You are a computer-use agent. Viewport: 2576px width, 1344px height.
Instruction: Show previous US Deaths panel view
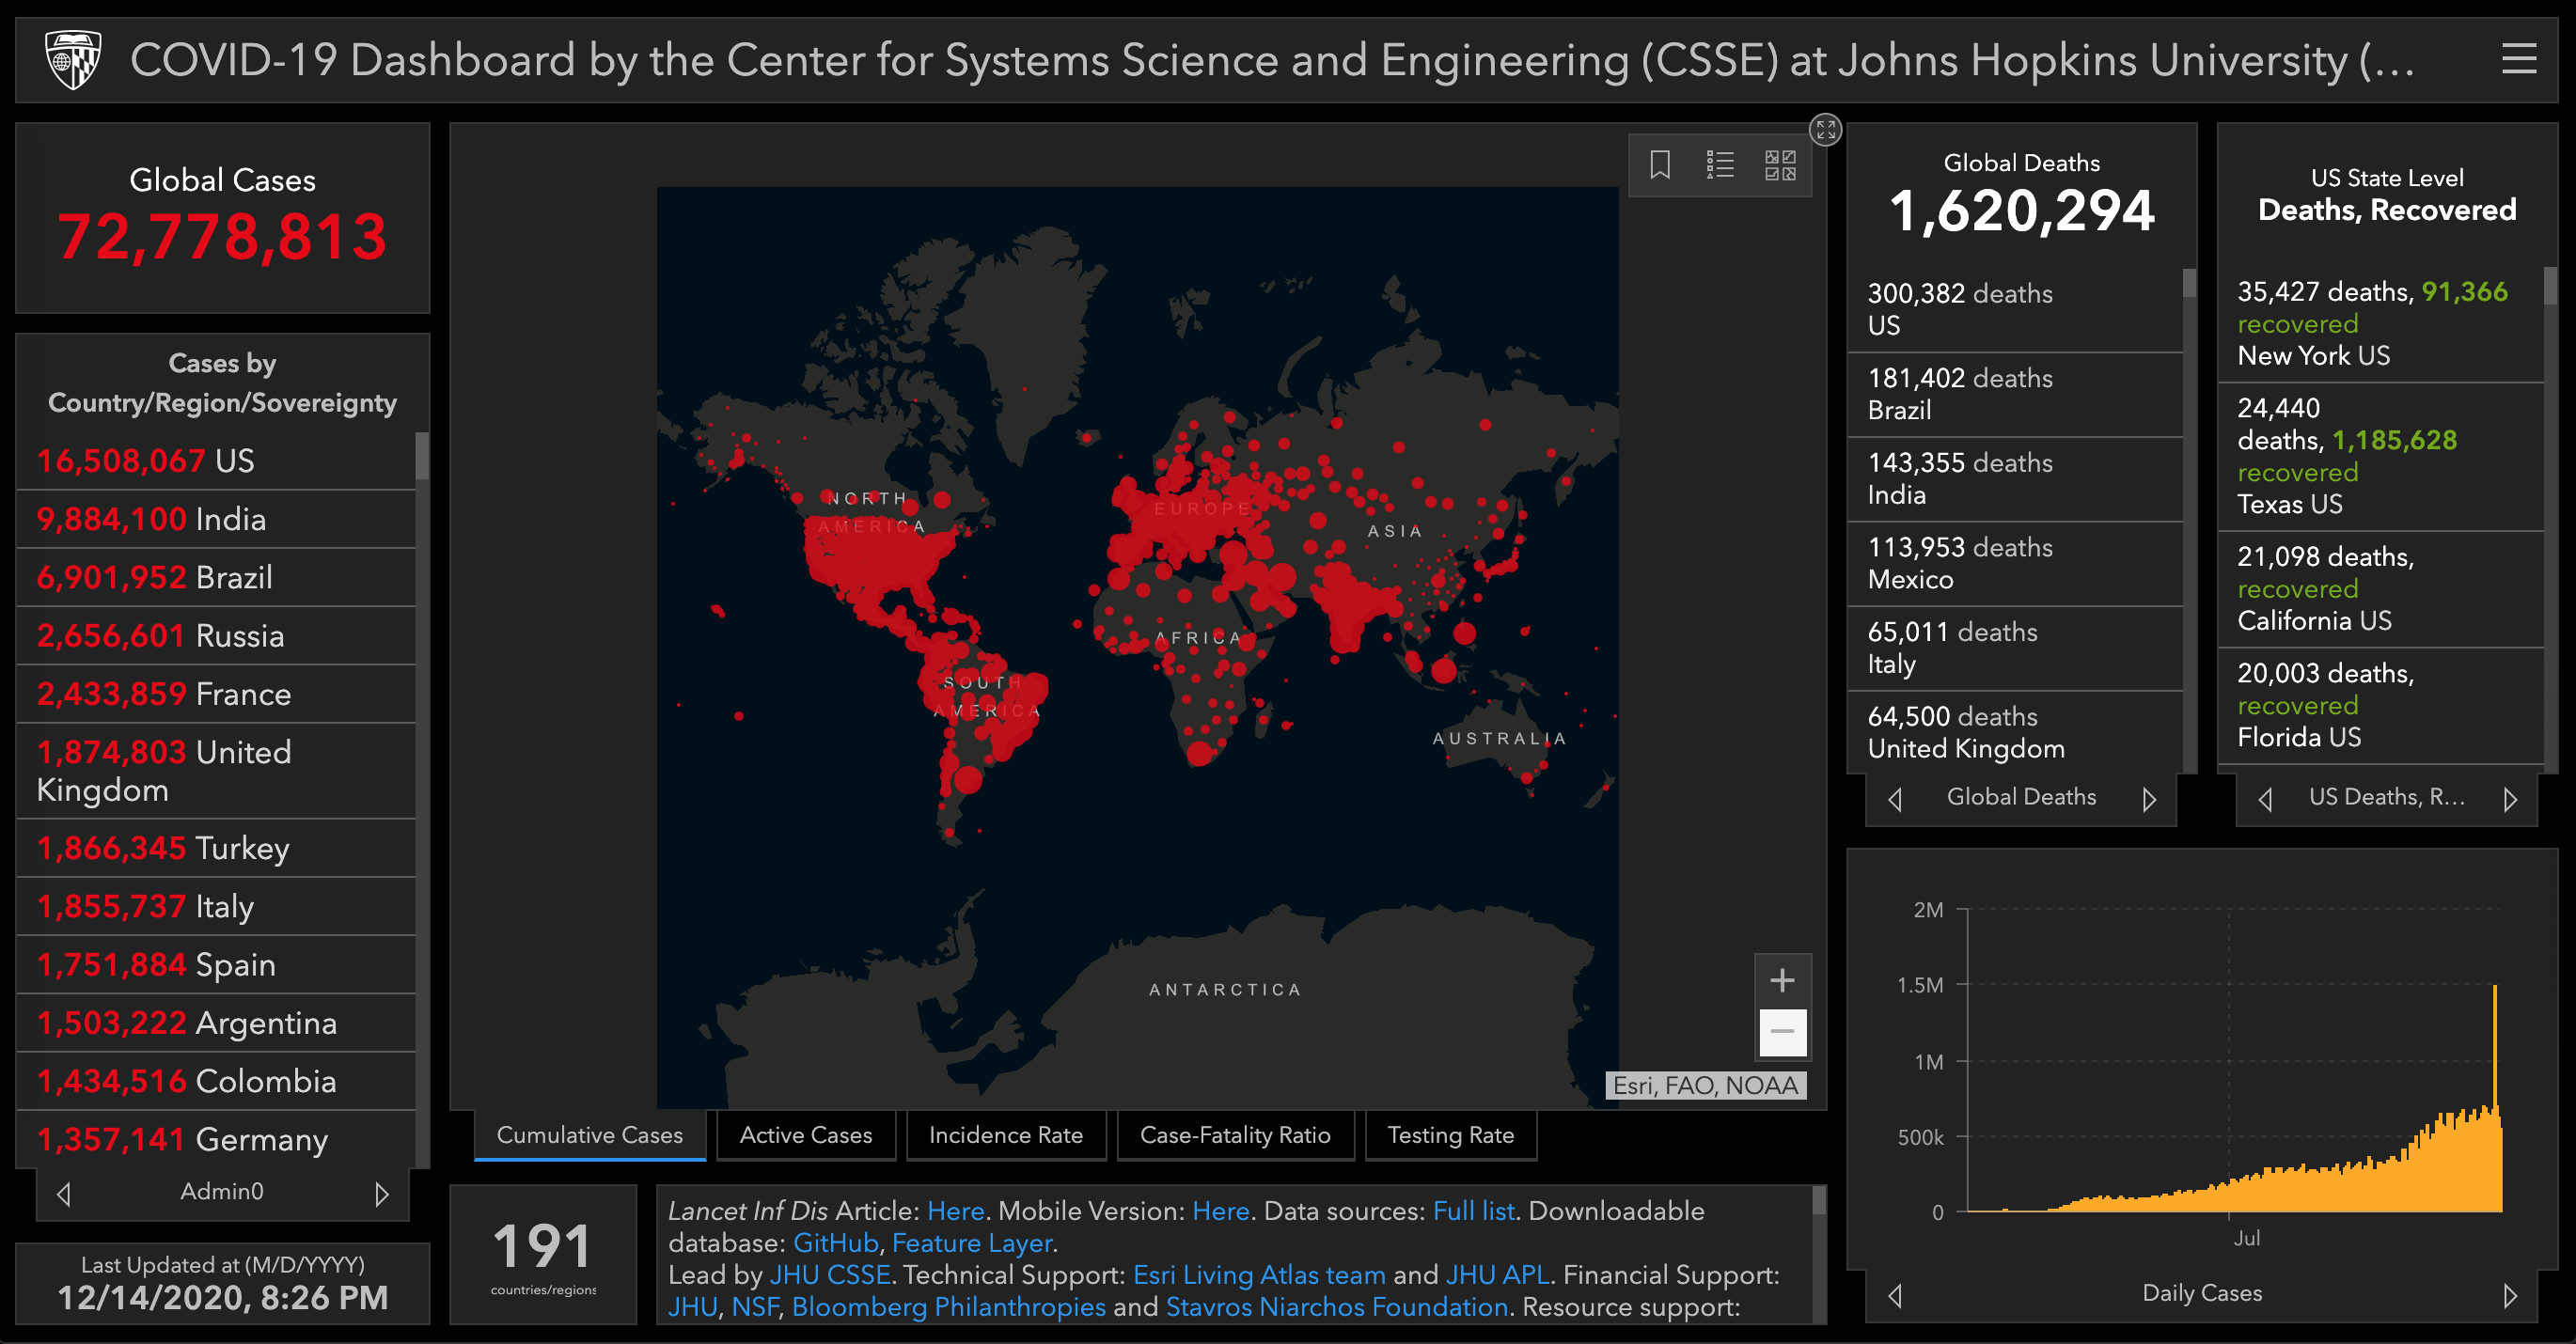(x=2265, y=799)
